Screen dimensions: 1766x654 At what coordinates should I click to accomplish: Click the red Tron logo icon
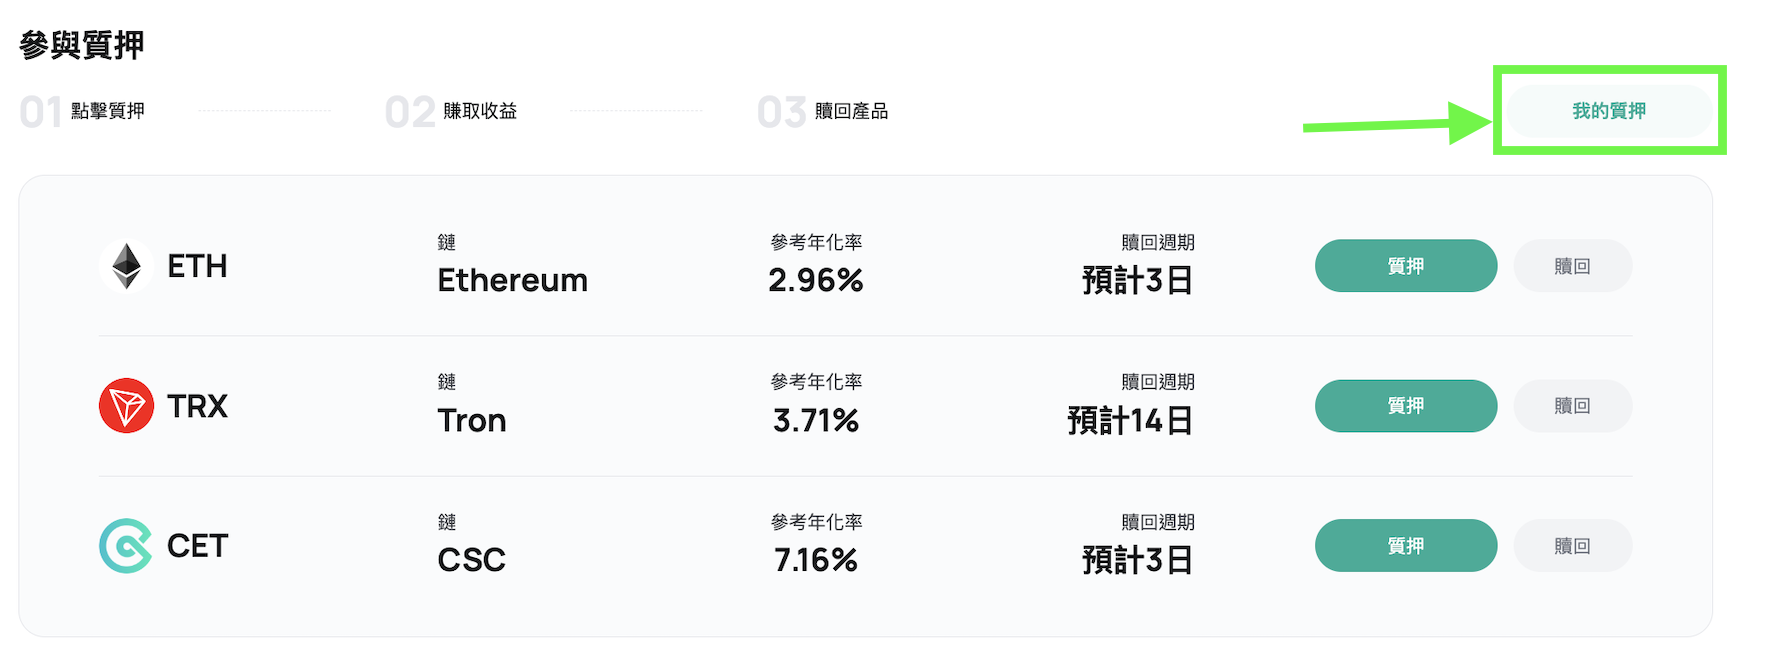[x=126, y=406]
